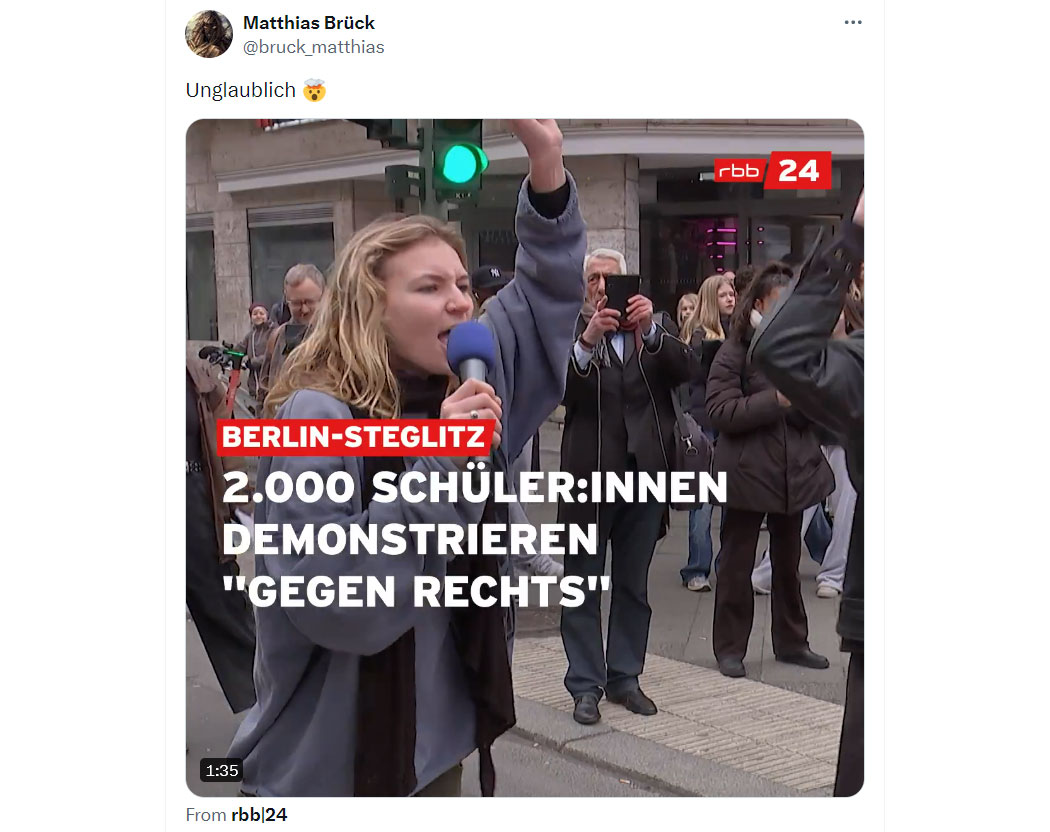Click the rbb 24 logo watermark

coord(772,170)
